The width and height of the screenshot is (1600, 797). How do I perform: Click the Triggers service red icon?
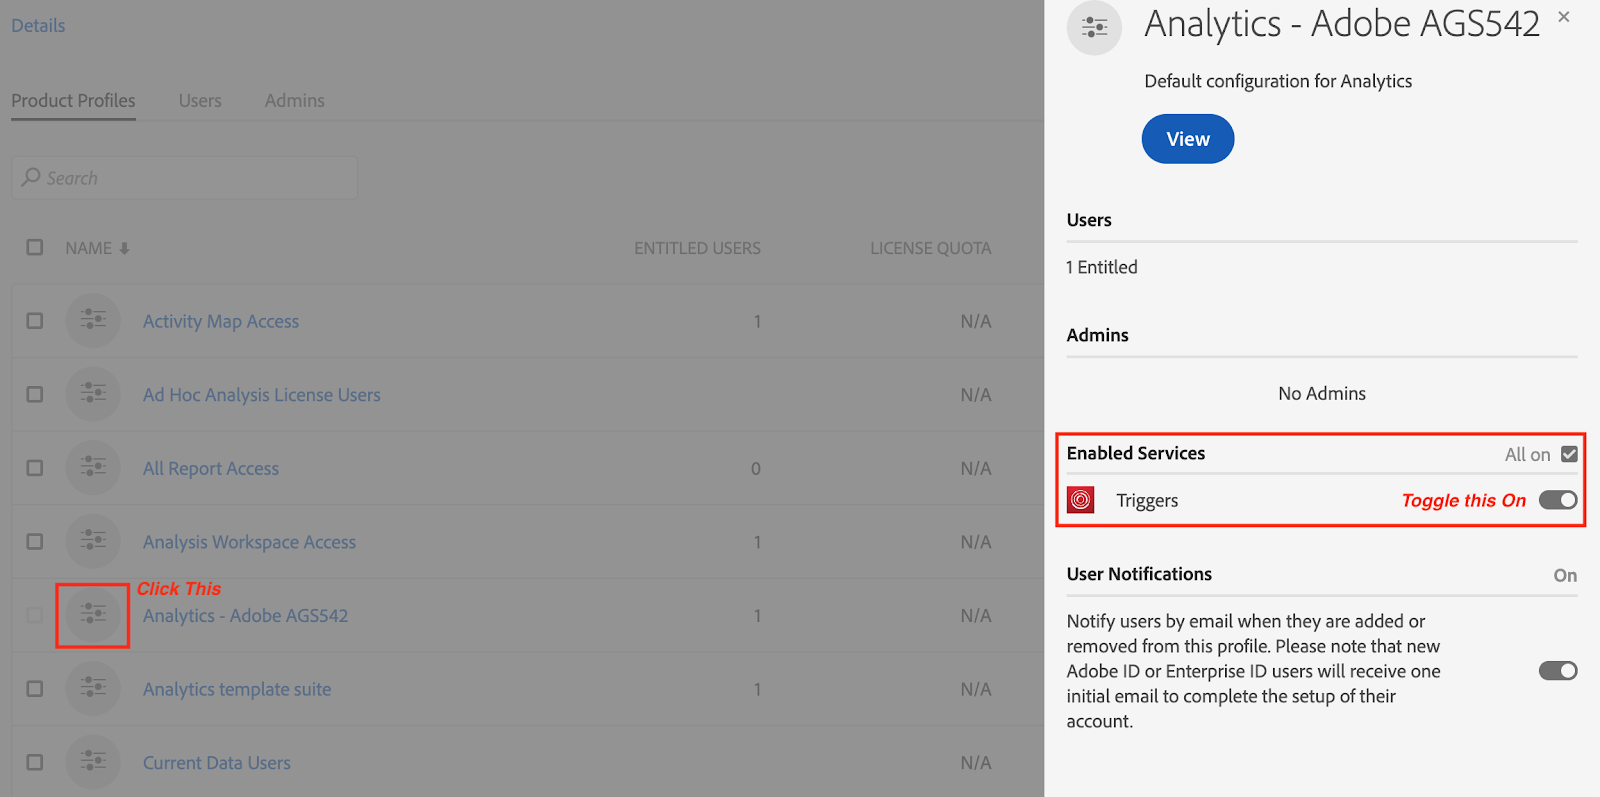coord(1081,500)
